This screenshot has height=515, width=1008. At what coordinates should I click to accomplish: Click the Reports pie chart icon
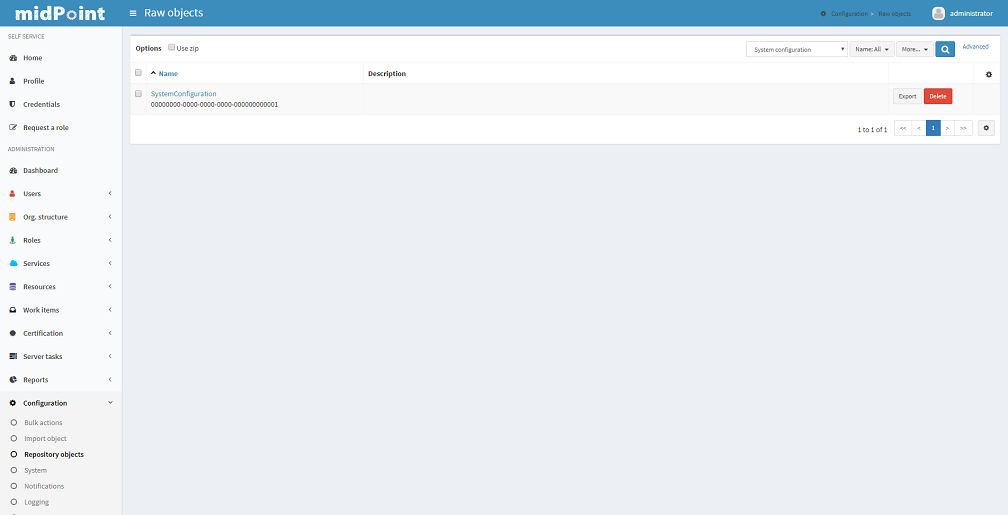click(13, 379)
